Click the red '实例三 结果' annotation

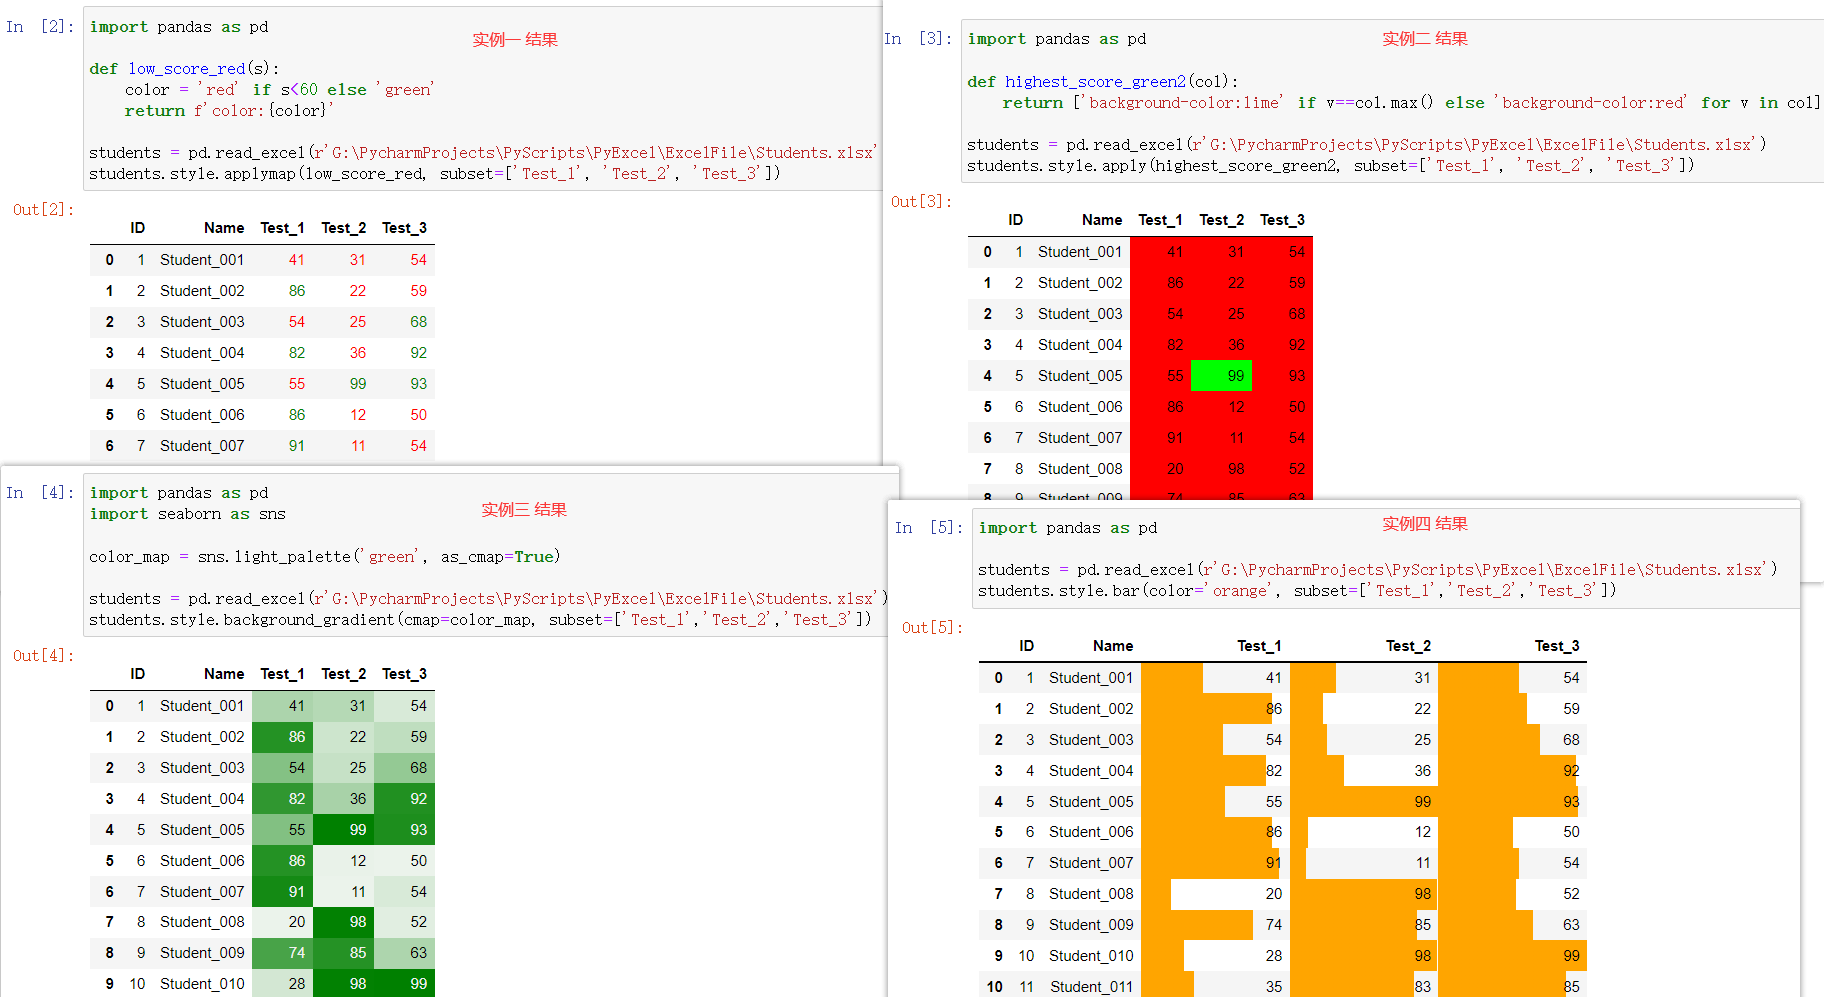pos(524,510)
